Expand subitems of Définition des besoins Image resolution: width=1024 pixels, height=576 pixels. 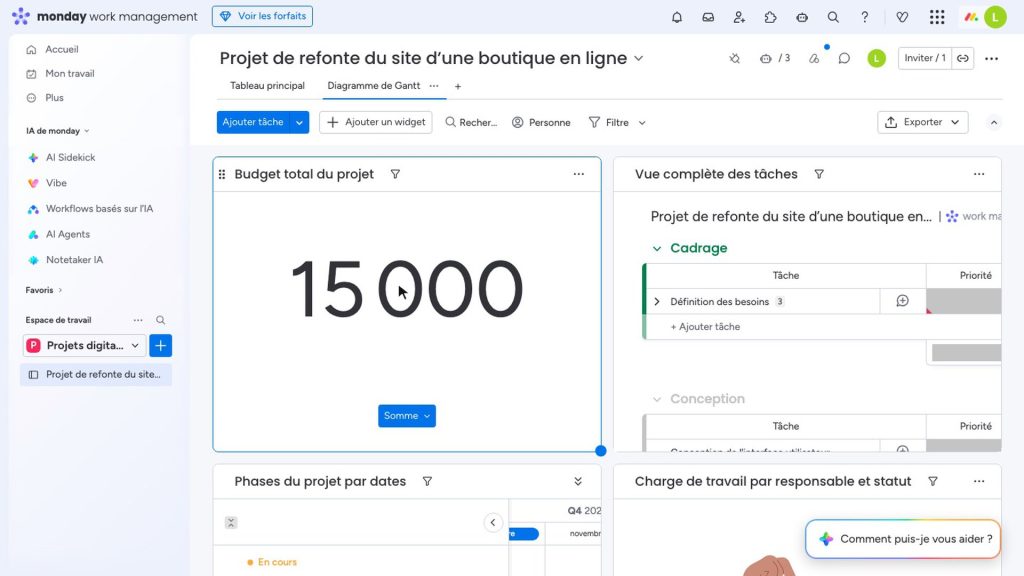click(x=657, y=302)
